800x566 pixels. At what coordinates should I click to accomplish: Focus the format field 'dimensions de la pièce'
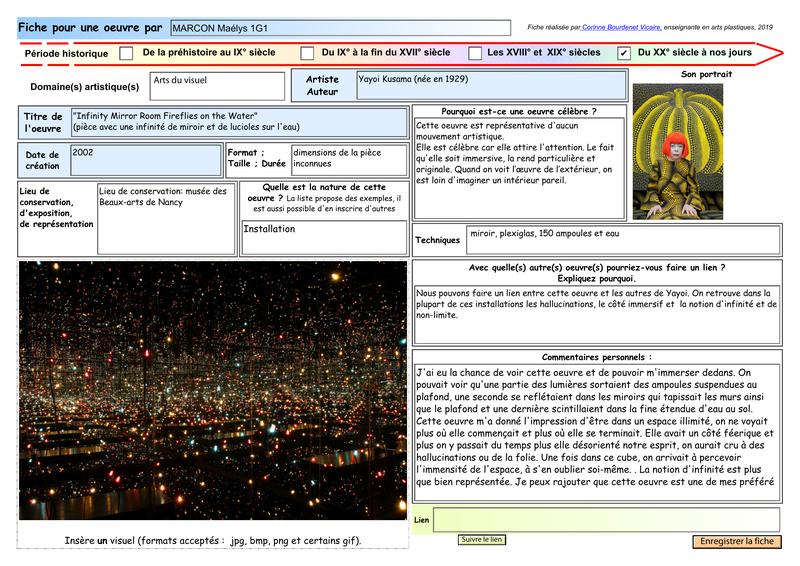coord(347,160)
